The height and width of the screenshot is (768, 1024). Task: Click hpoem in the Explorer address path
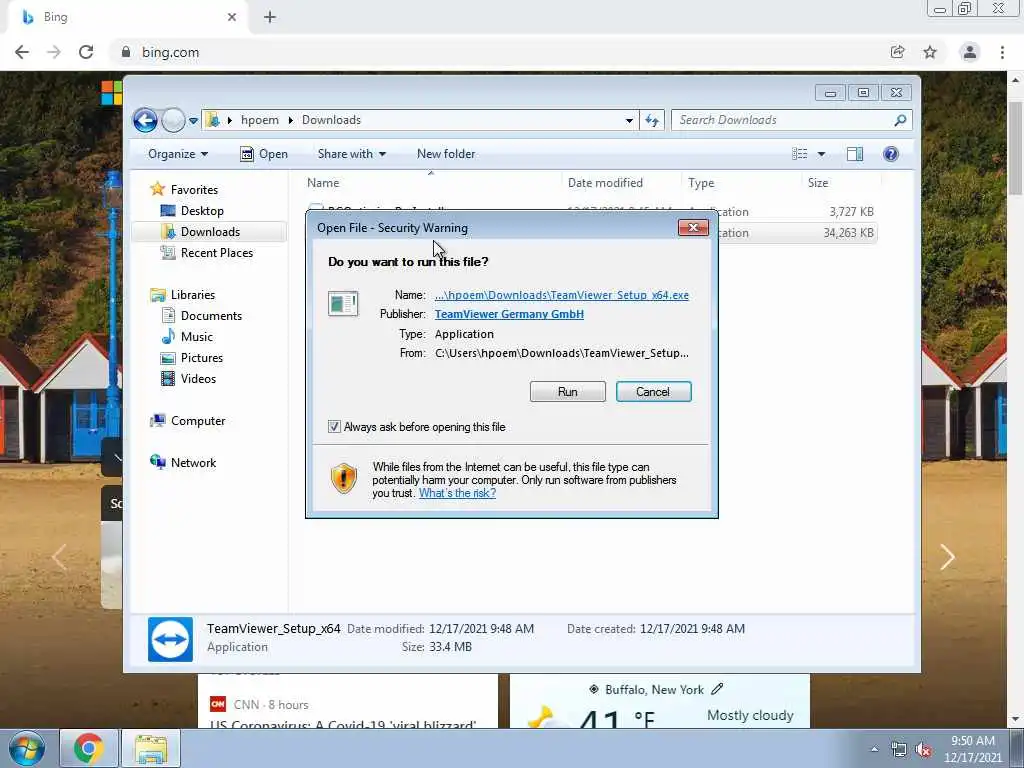click(260, 120)
